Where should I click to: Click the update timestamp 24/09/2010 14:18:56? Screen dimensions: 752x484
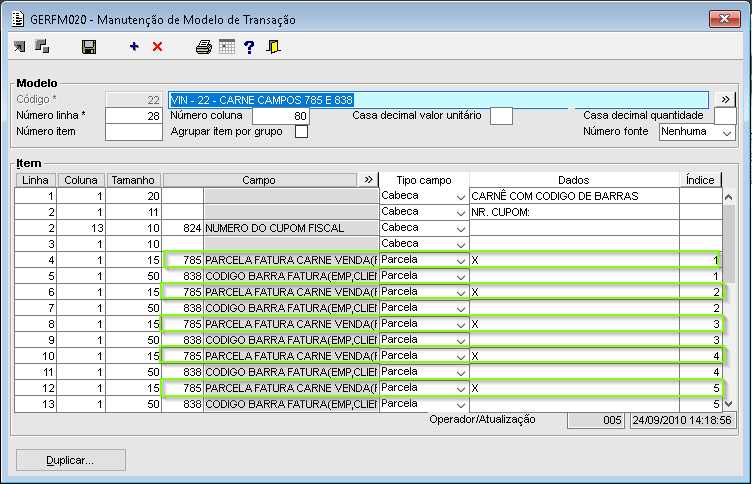point(682,420)
